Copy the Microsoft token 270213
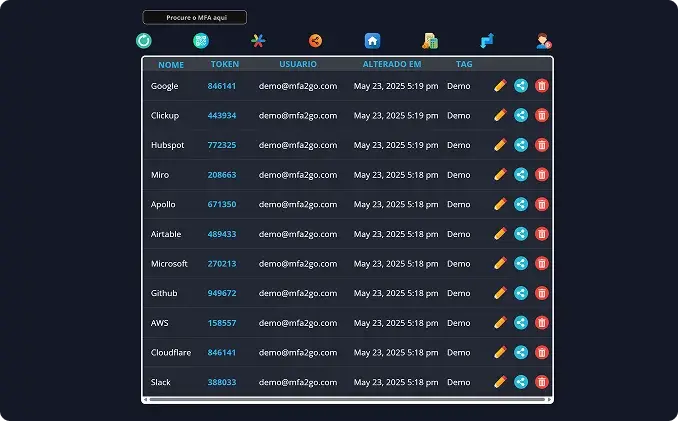This screenshot has height=421, width=678. click(222, 263)
